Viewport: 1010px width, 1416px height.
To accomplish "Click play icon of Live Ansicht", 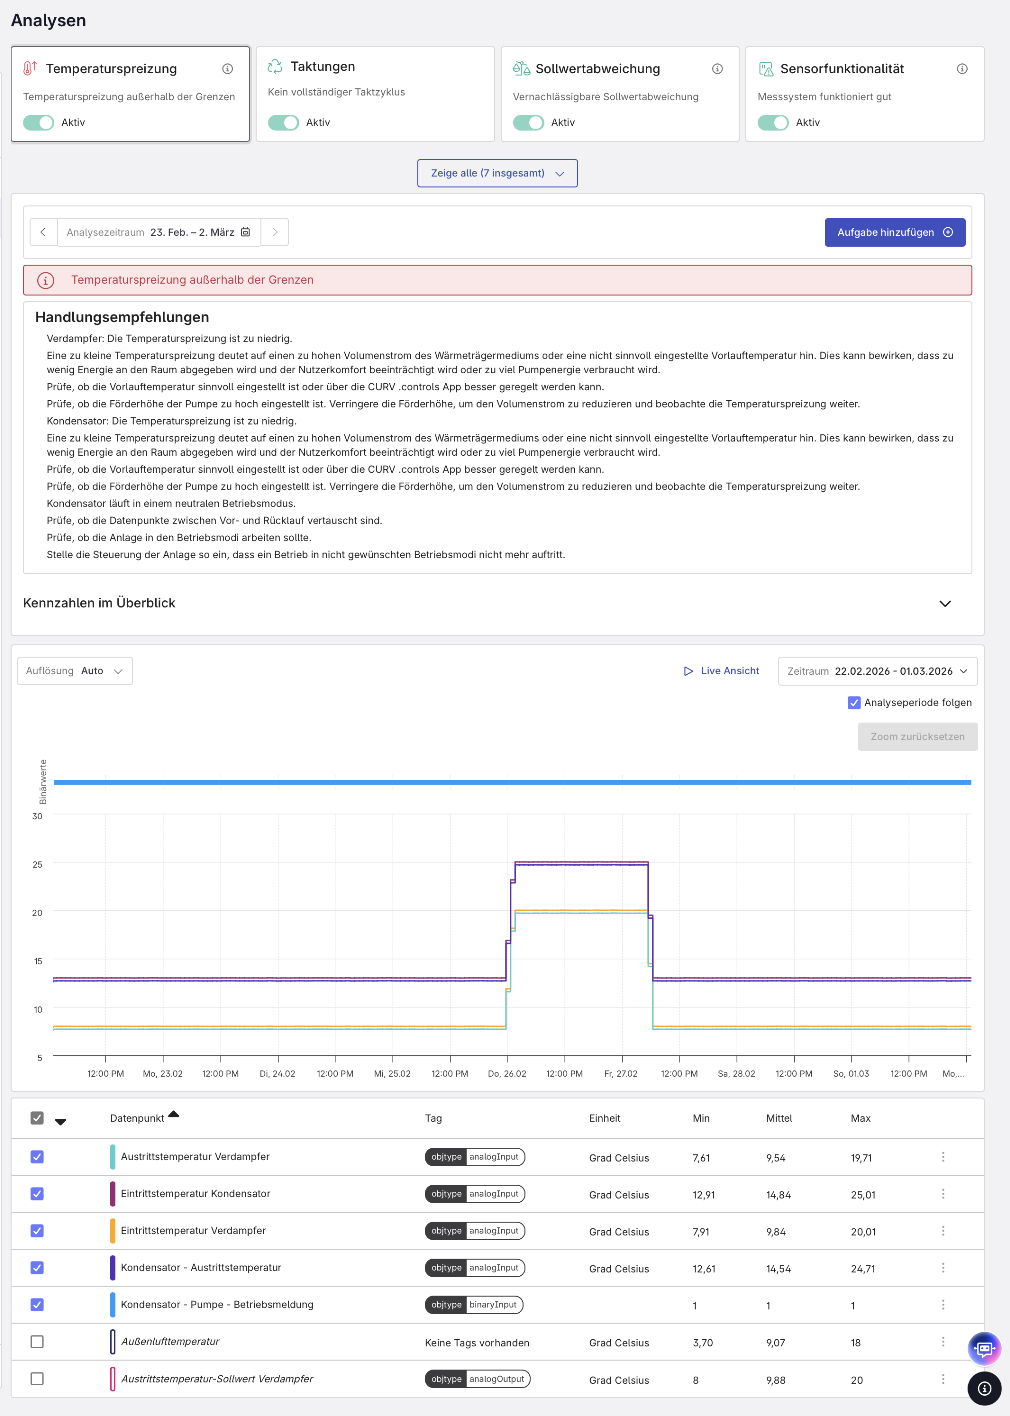I will tap(688, 671).
